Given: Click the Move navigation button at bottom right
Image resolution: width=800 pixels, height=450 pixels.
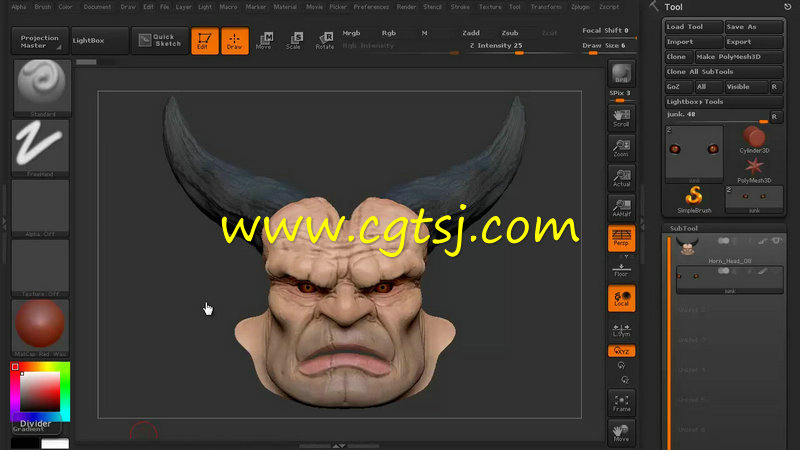Looking at the screenshot, I should (x=621, y=433).
